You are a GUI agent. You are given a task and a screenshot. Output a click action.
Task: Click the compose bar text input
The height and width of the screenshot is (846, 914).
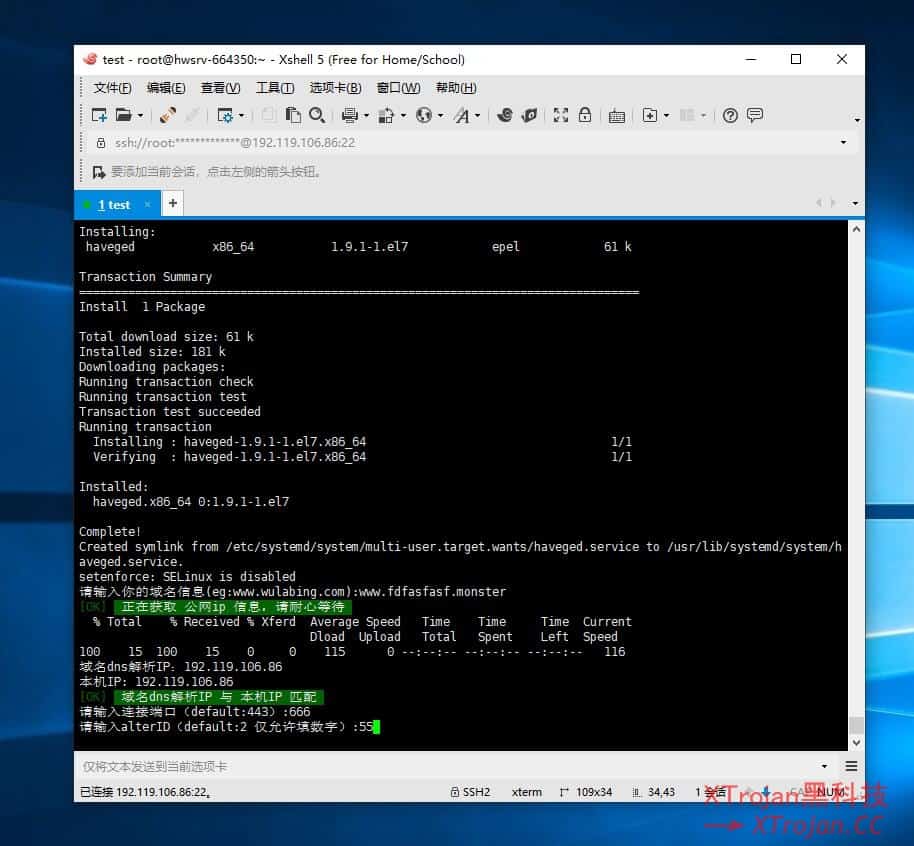pyautogui.click(x=446, y=766)
